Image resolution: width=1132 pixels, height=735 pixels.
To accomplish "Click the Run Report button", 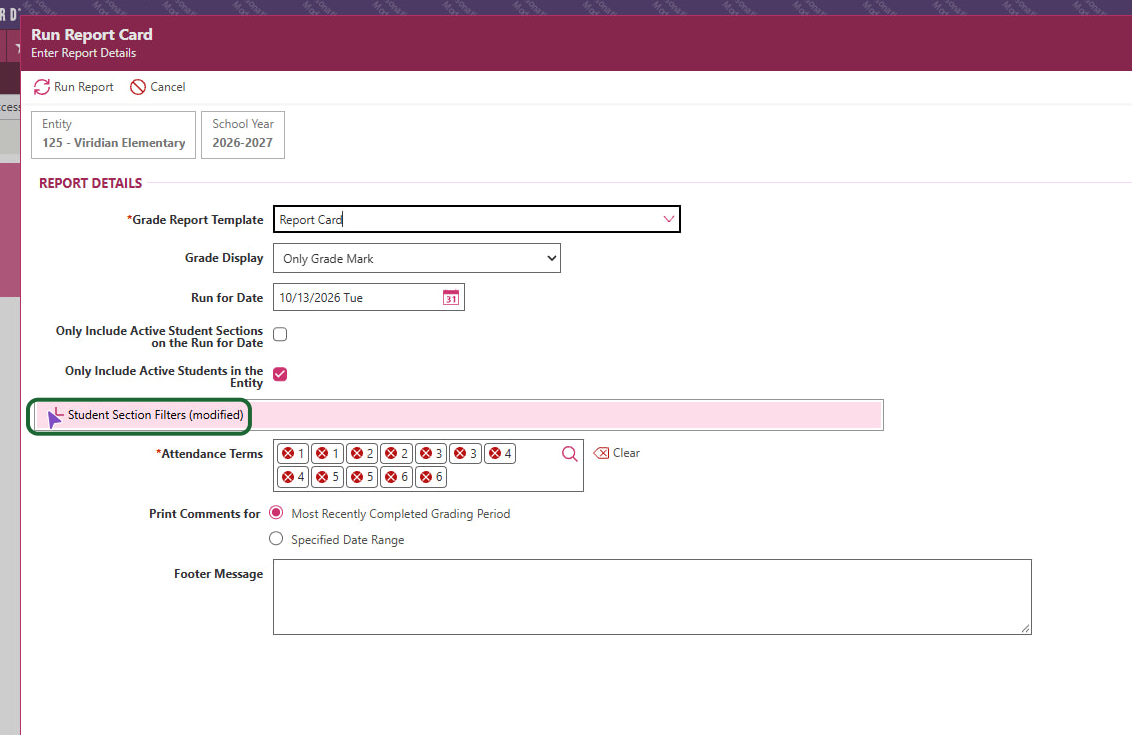I will 74,87.
